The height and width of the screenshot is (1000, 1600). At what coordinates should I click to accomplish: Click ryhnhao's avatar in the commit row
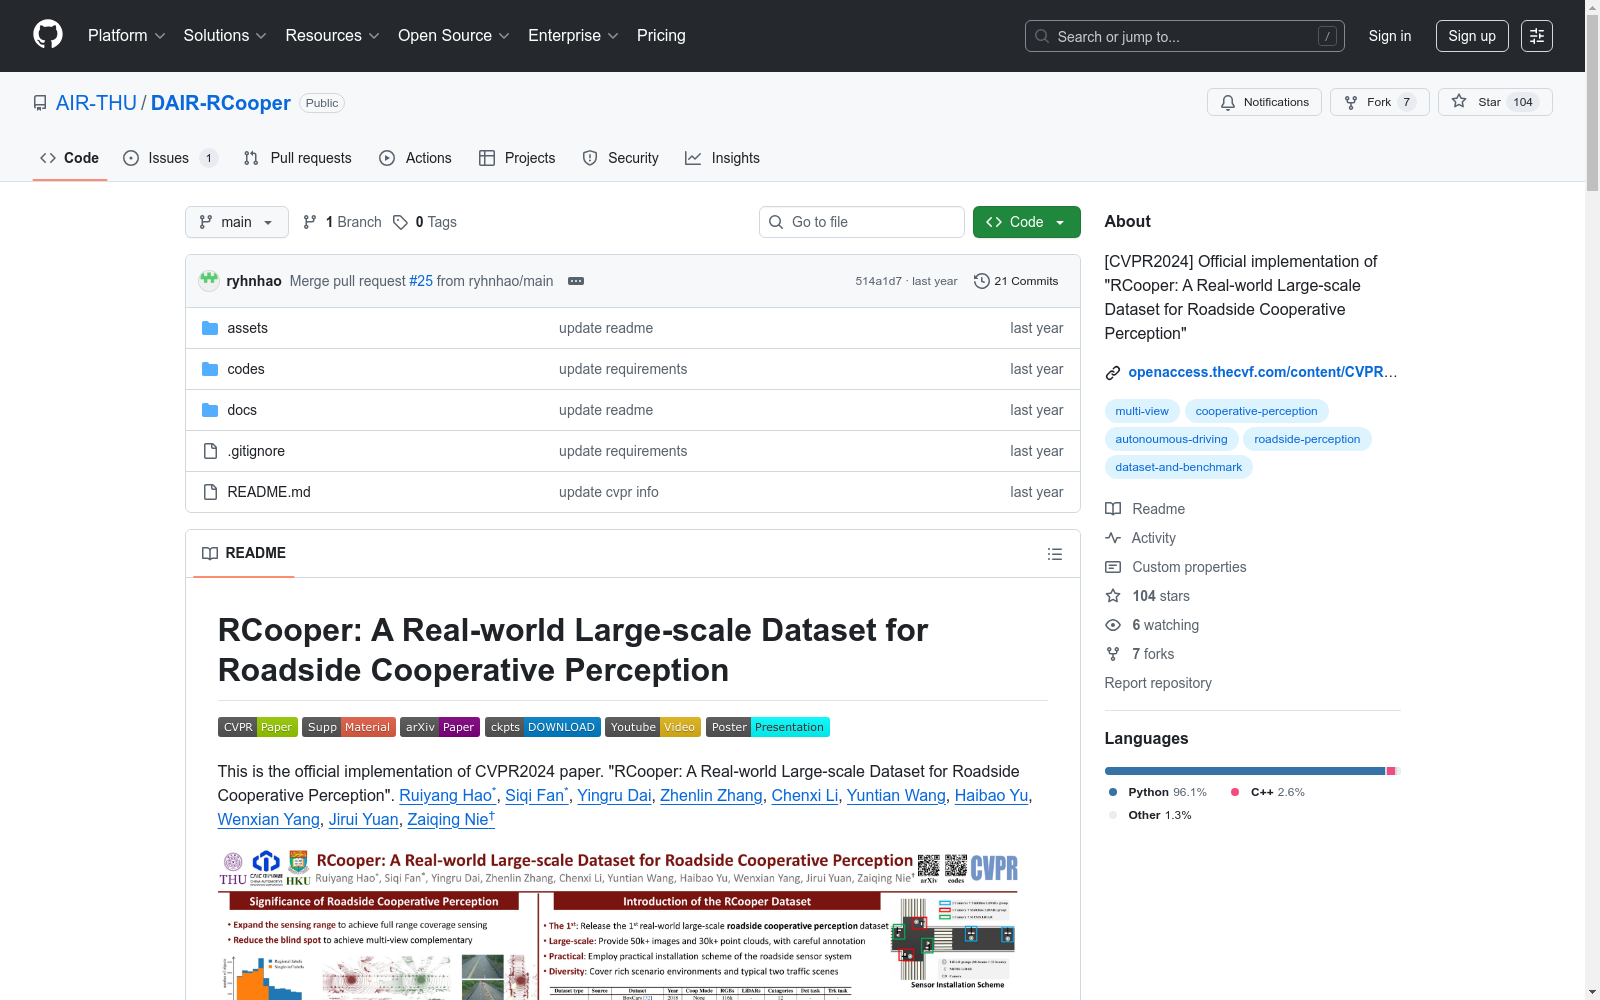(x=209, y=281)
